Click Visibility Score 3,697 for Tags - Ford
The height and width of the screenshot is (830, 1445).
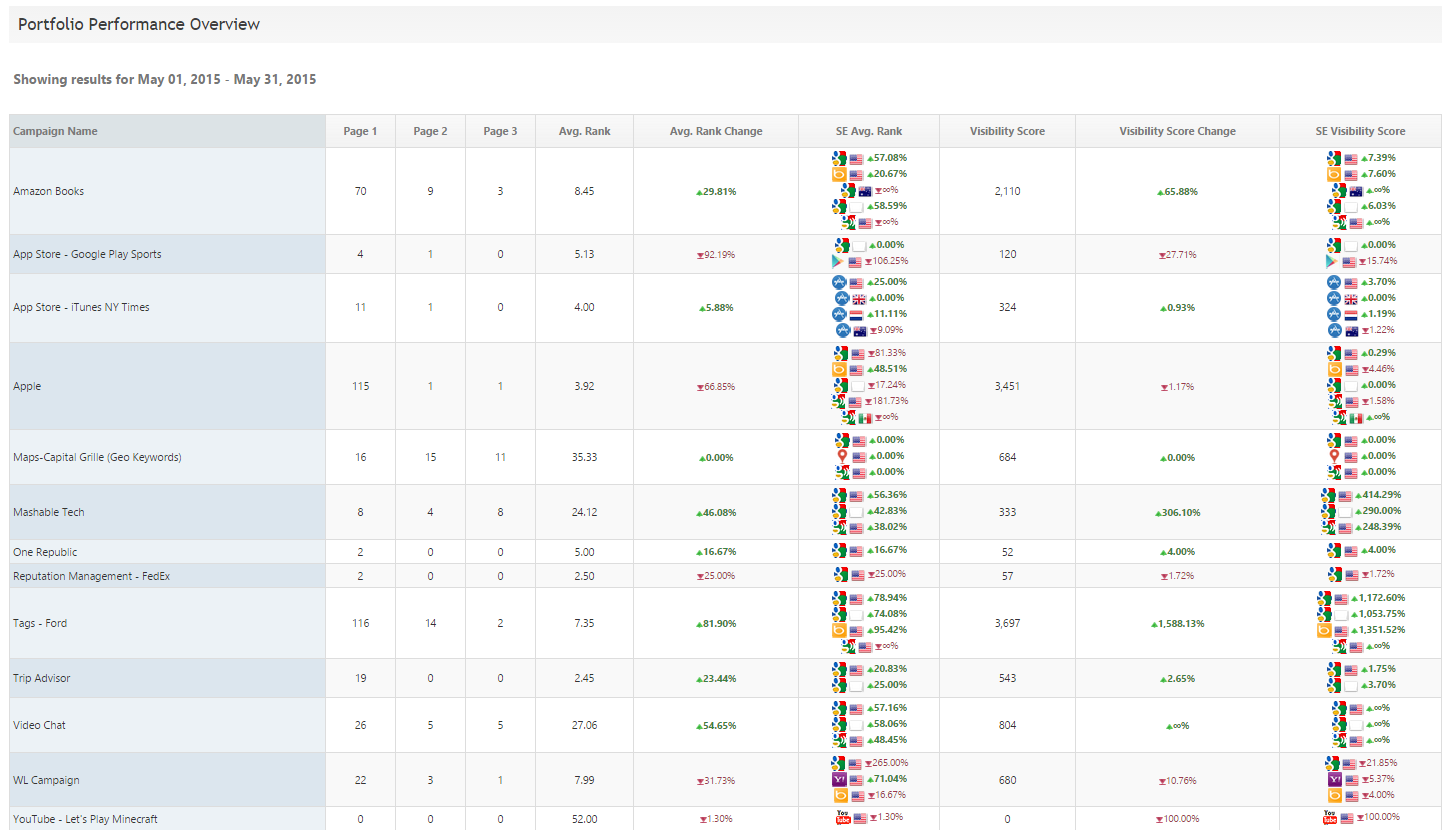[x=1007, y=623]
